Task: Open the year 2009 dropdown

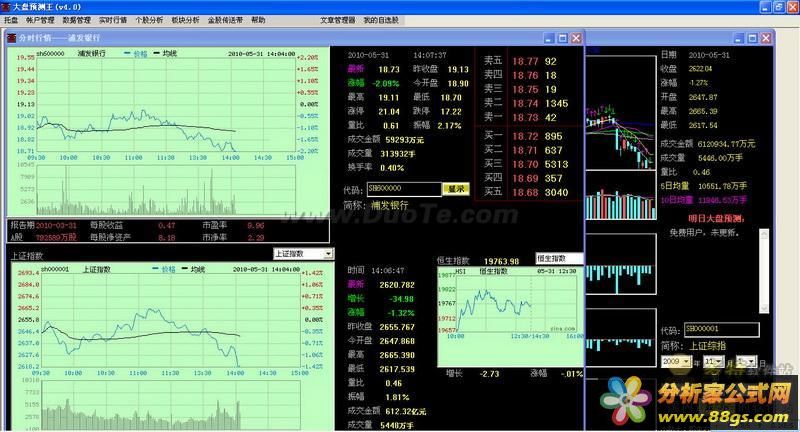Action: [x=686, y=361]
